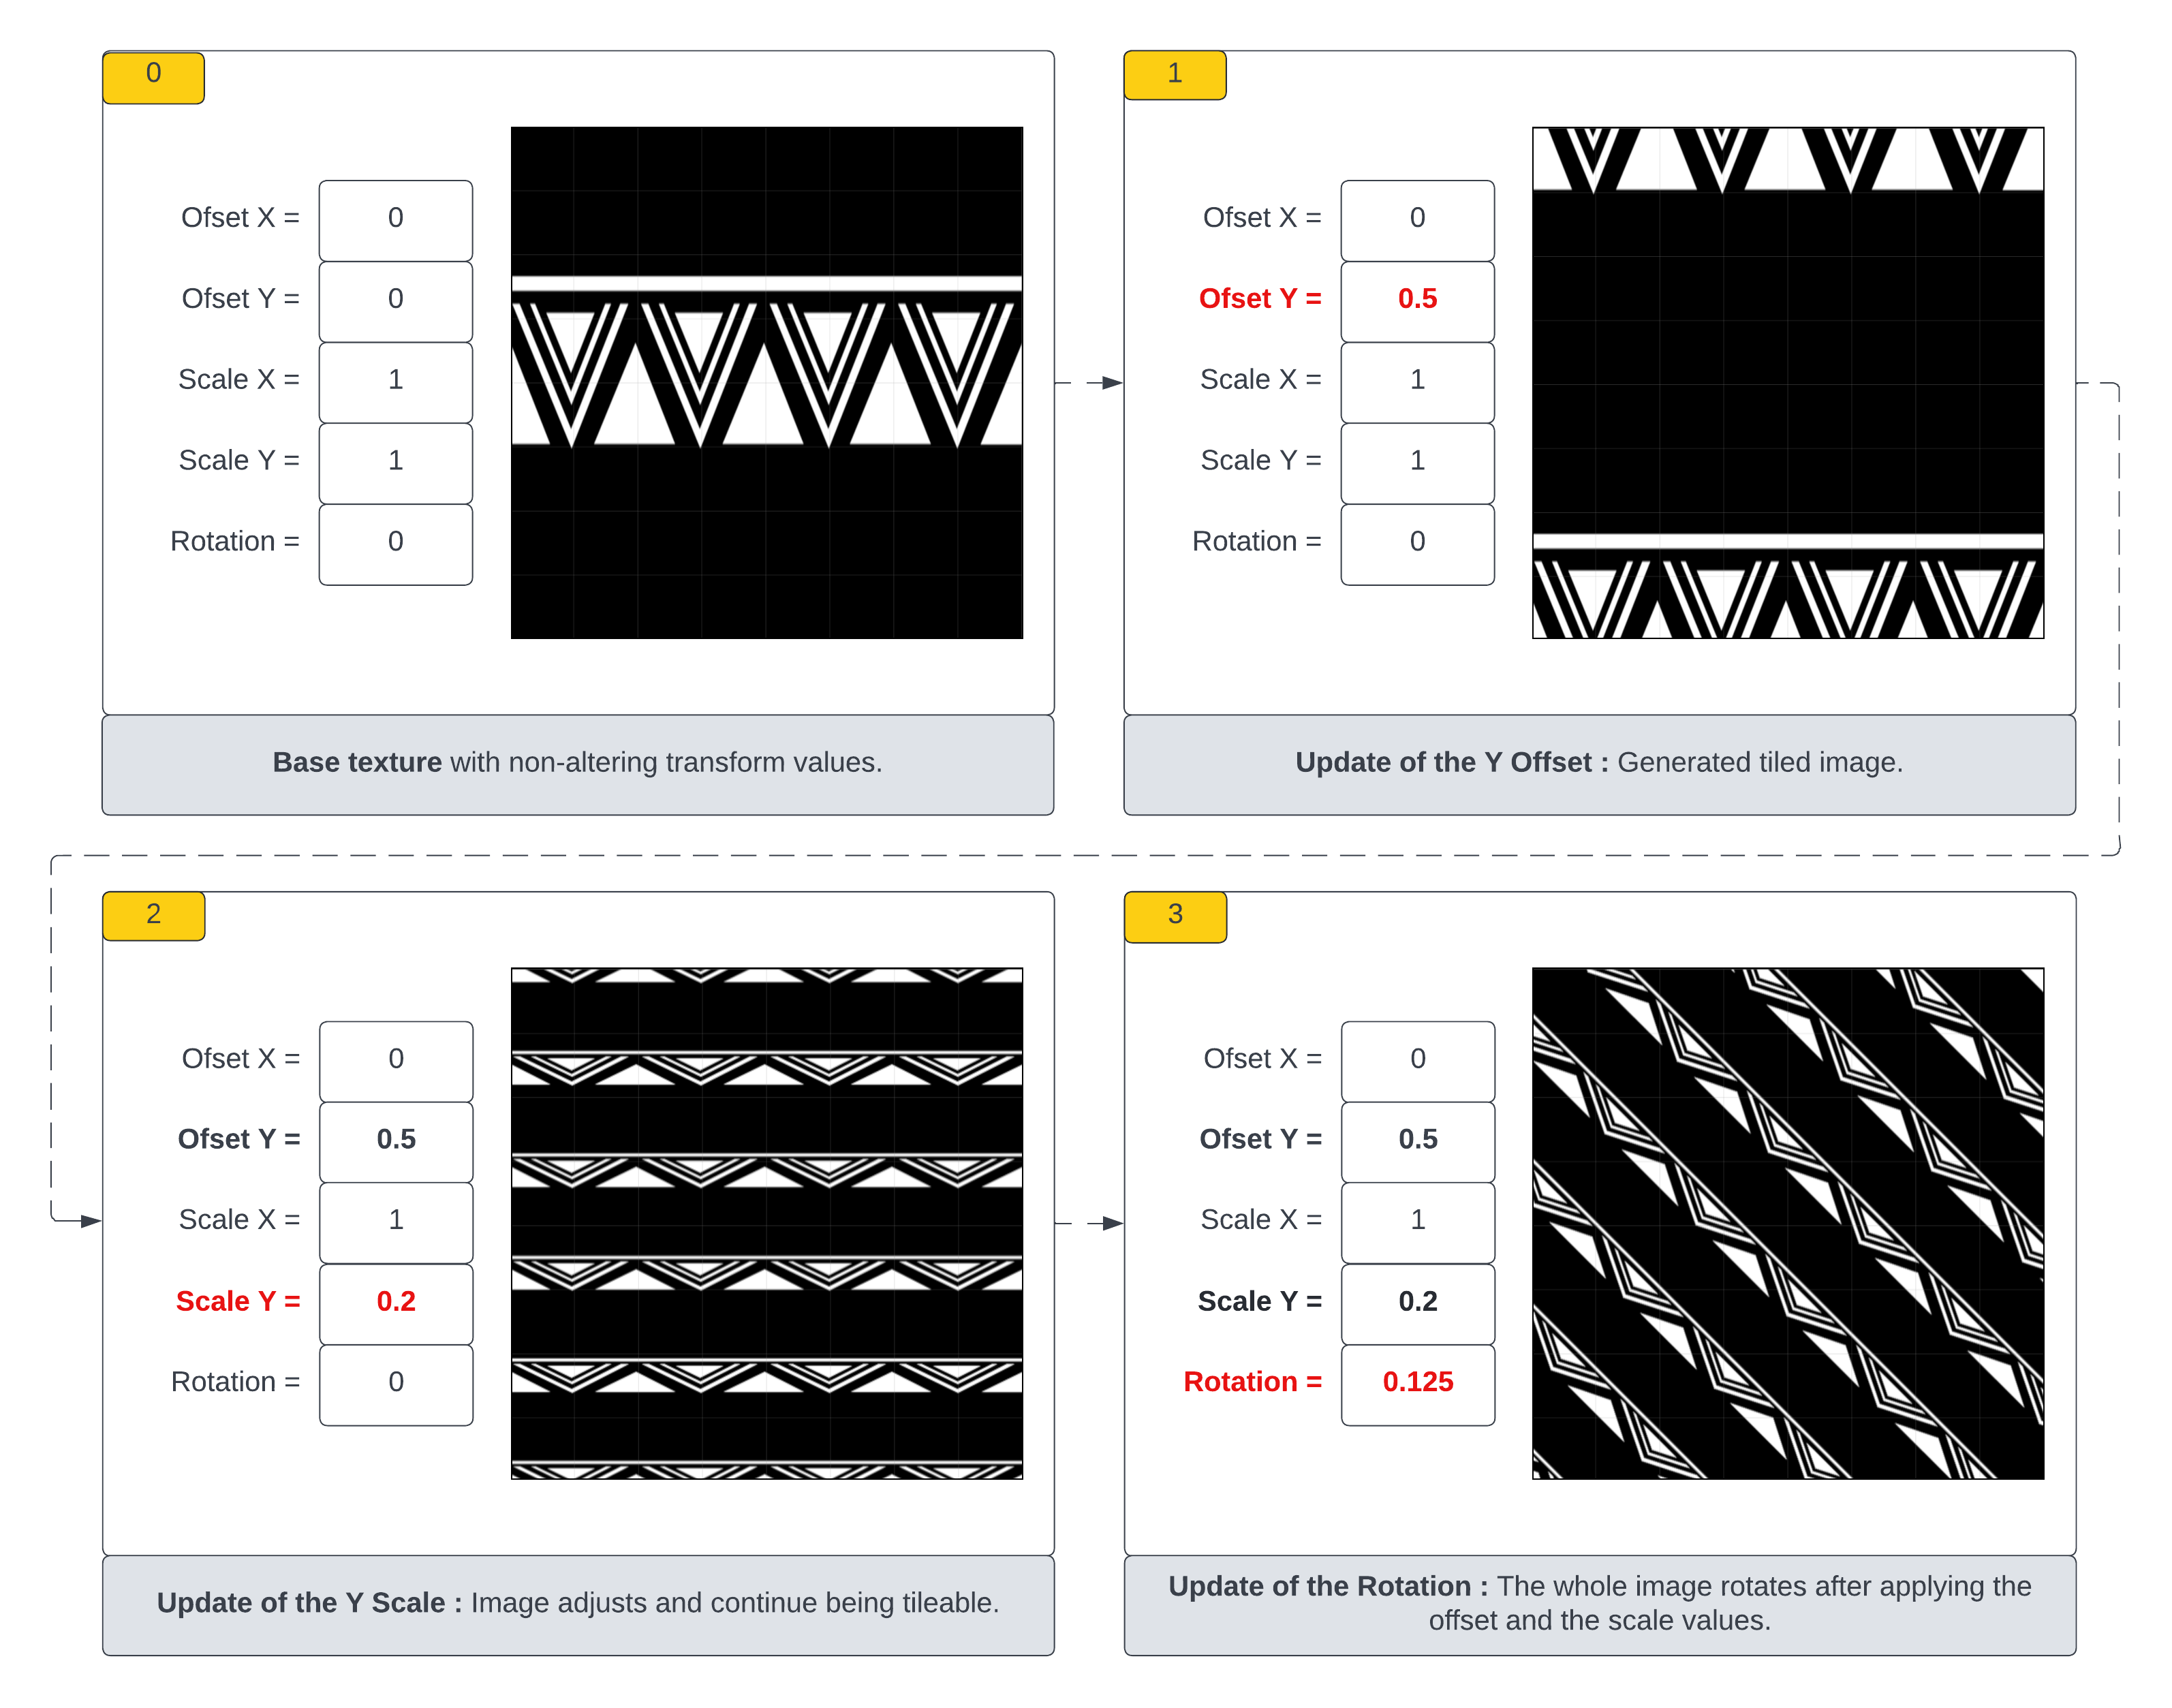
Task: Click the Ofset X value field in panel 2
Action: [396, 1061]
